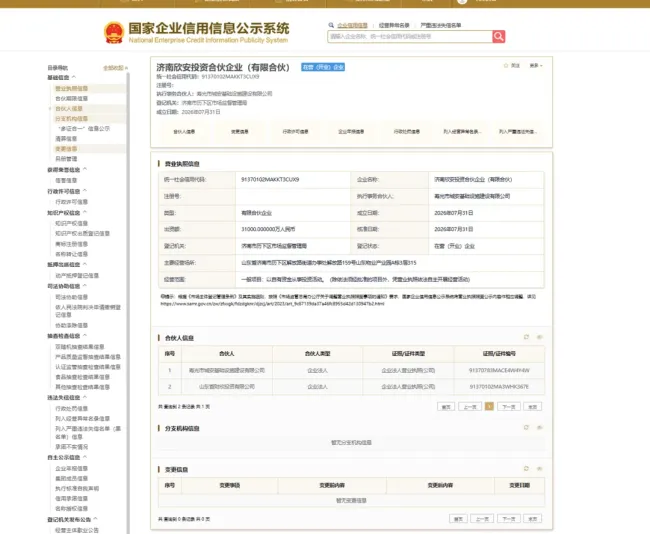Select 合伙人信息 in sidebar navigation
650x534 pixels.
(x=69, y=109)
